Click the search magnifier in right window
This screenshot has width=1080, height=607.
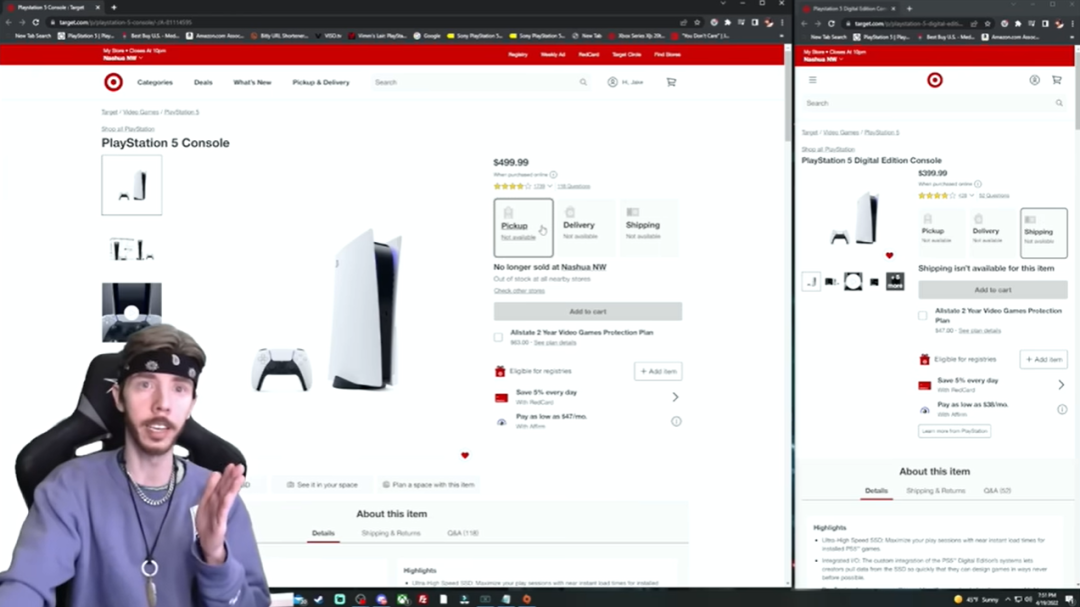tap(1059, 103)
